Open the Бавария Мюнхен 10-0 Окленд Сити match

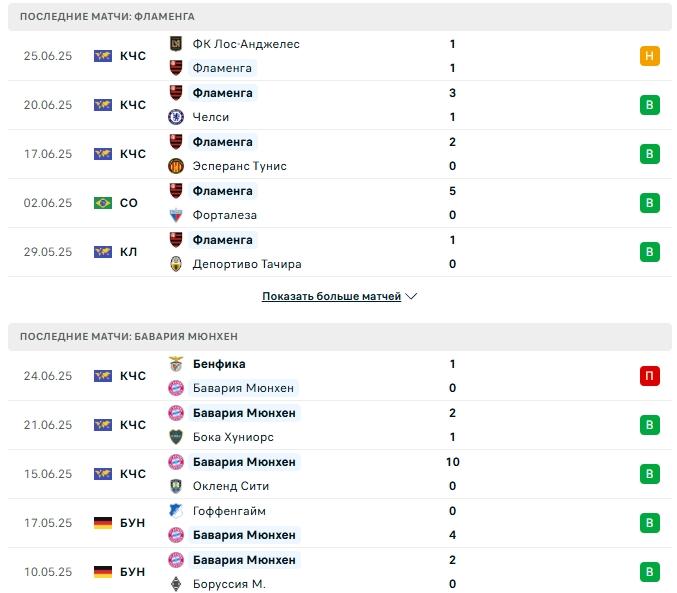340,474
